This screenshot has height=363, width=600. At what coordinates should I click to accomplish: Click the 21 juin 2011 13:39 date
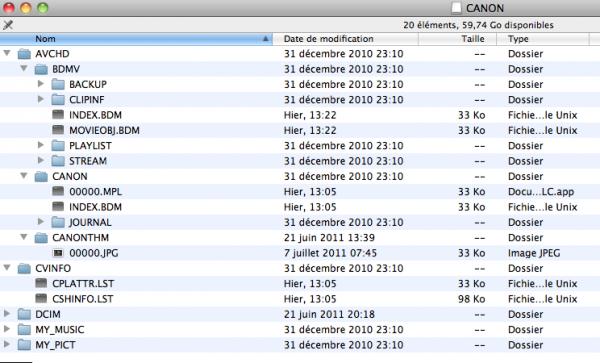pos(329,238)
